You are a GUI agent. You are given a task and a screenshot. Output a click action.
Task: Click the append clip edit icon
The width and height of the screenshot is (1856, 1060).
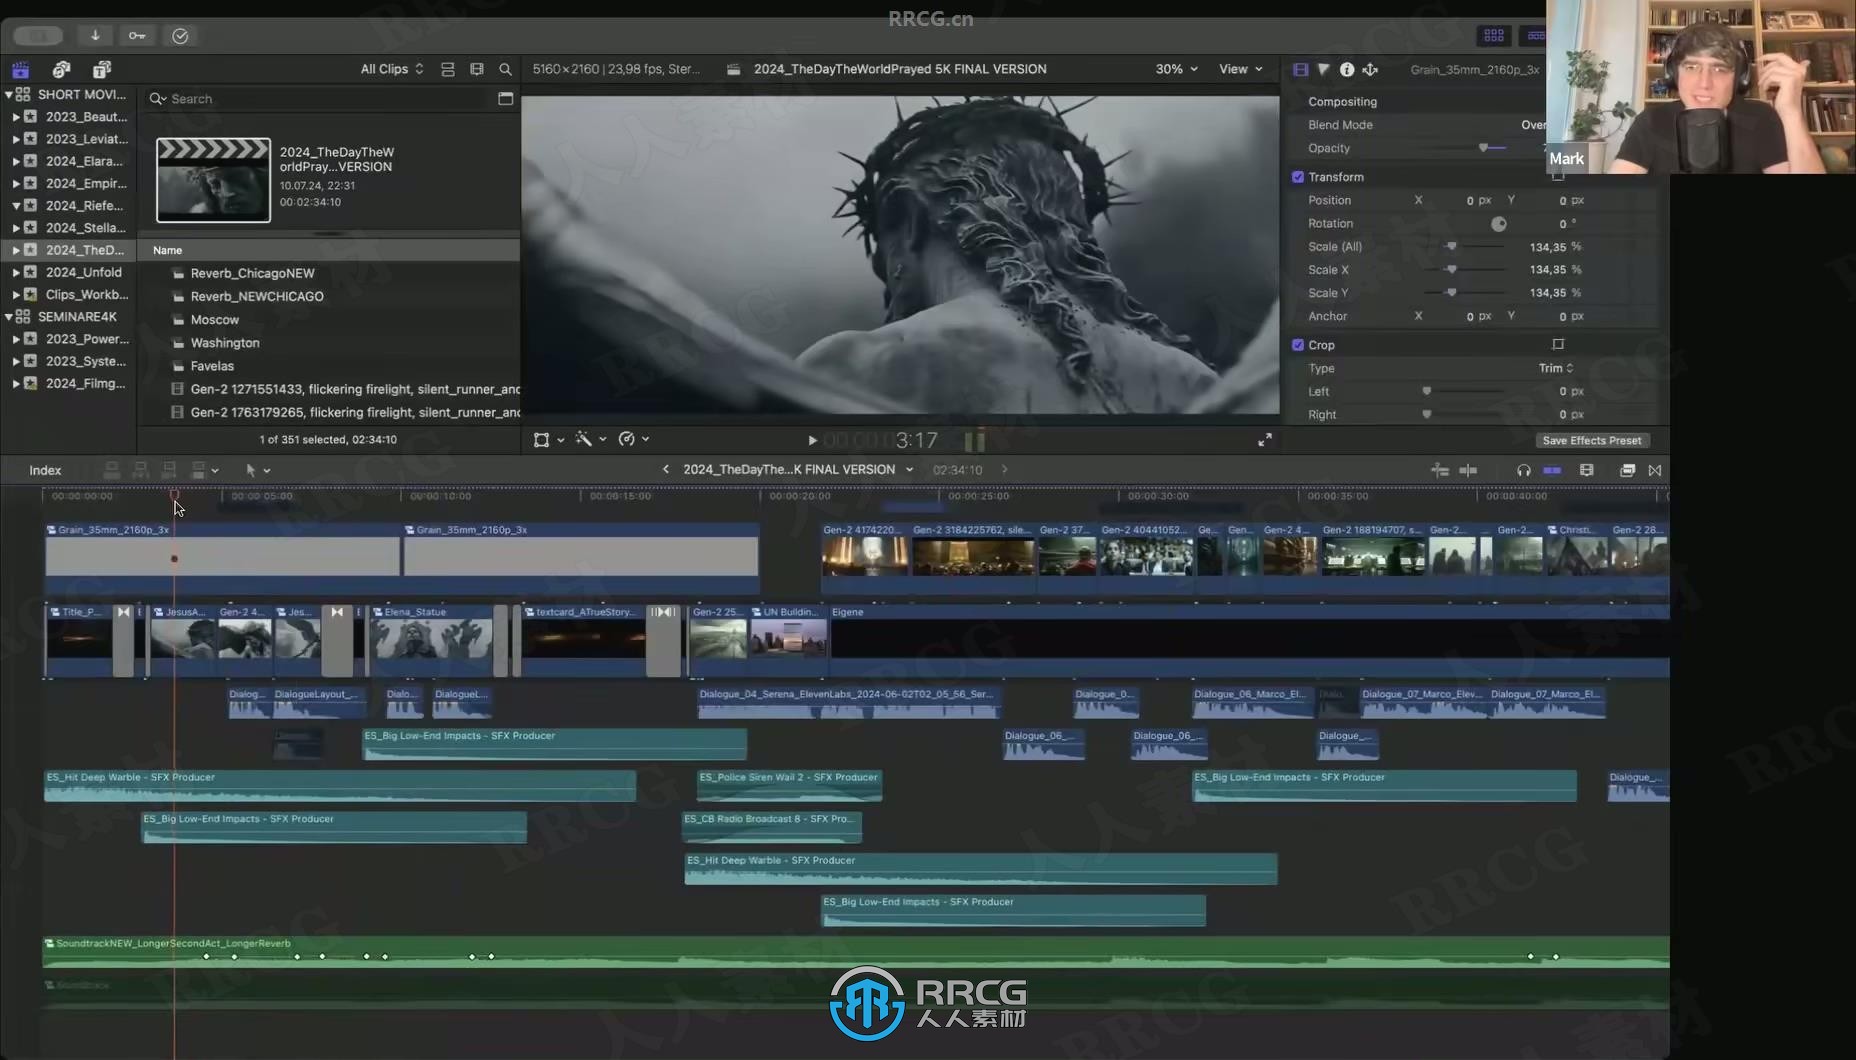click(x=170, y=470)
